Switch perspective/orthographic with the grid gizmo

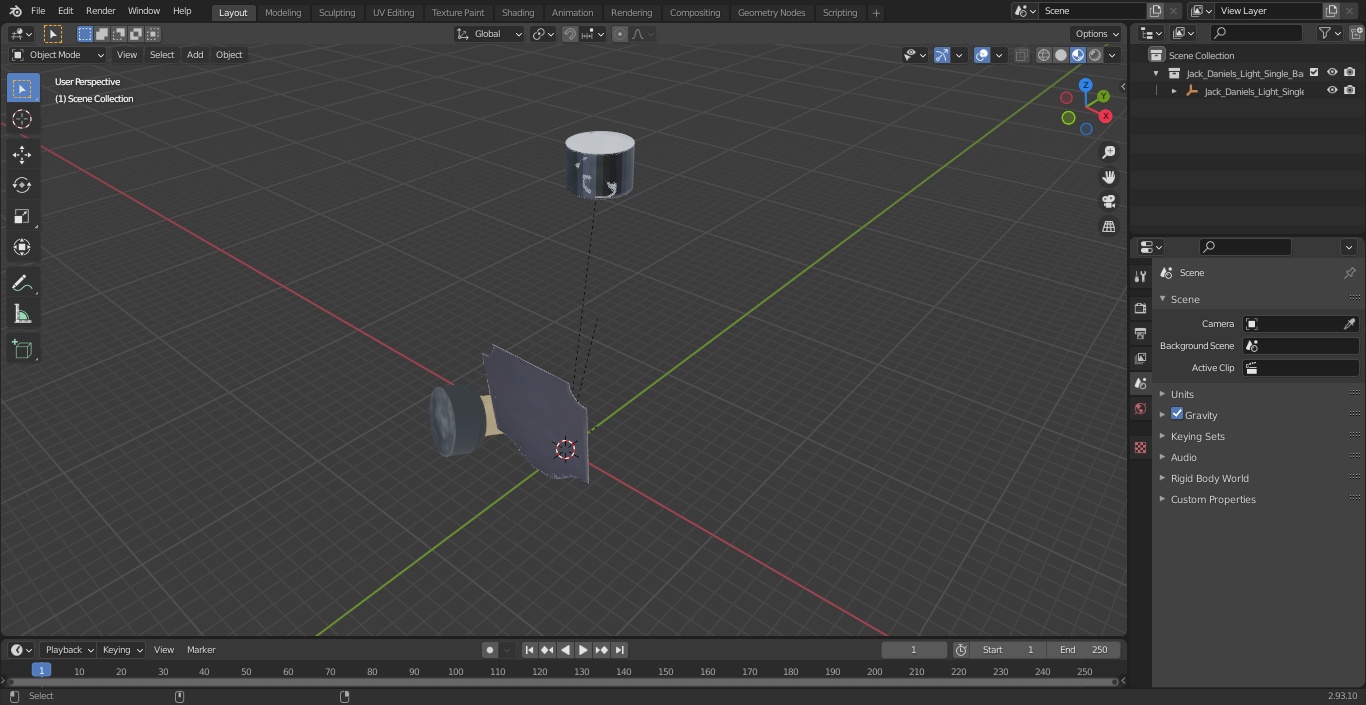1108,226
